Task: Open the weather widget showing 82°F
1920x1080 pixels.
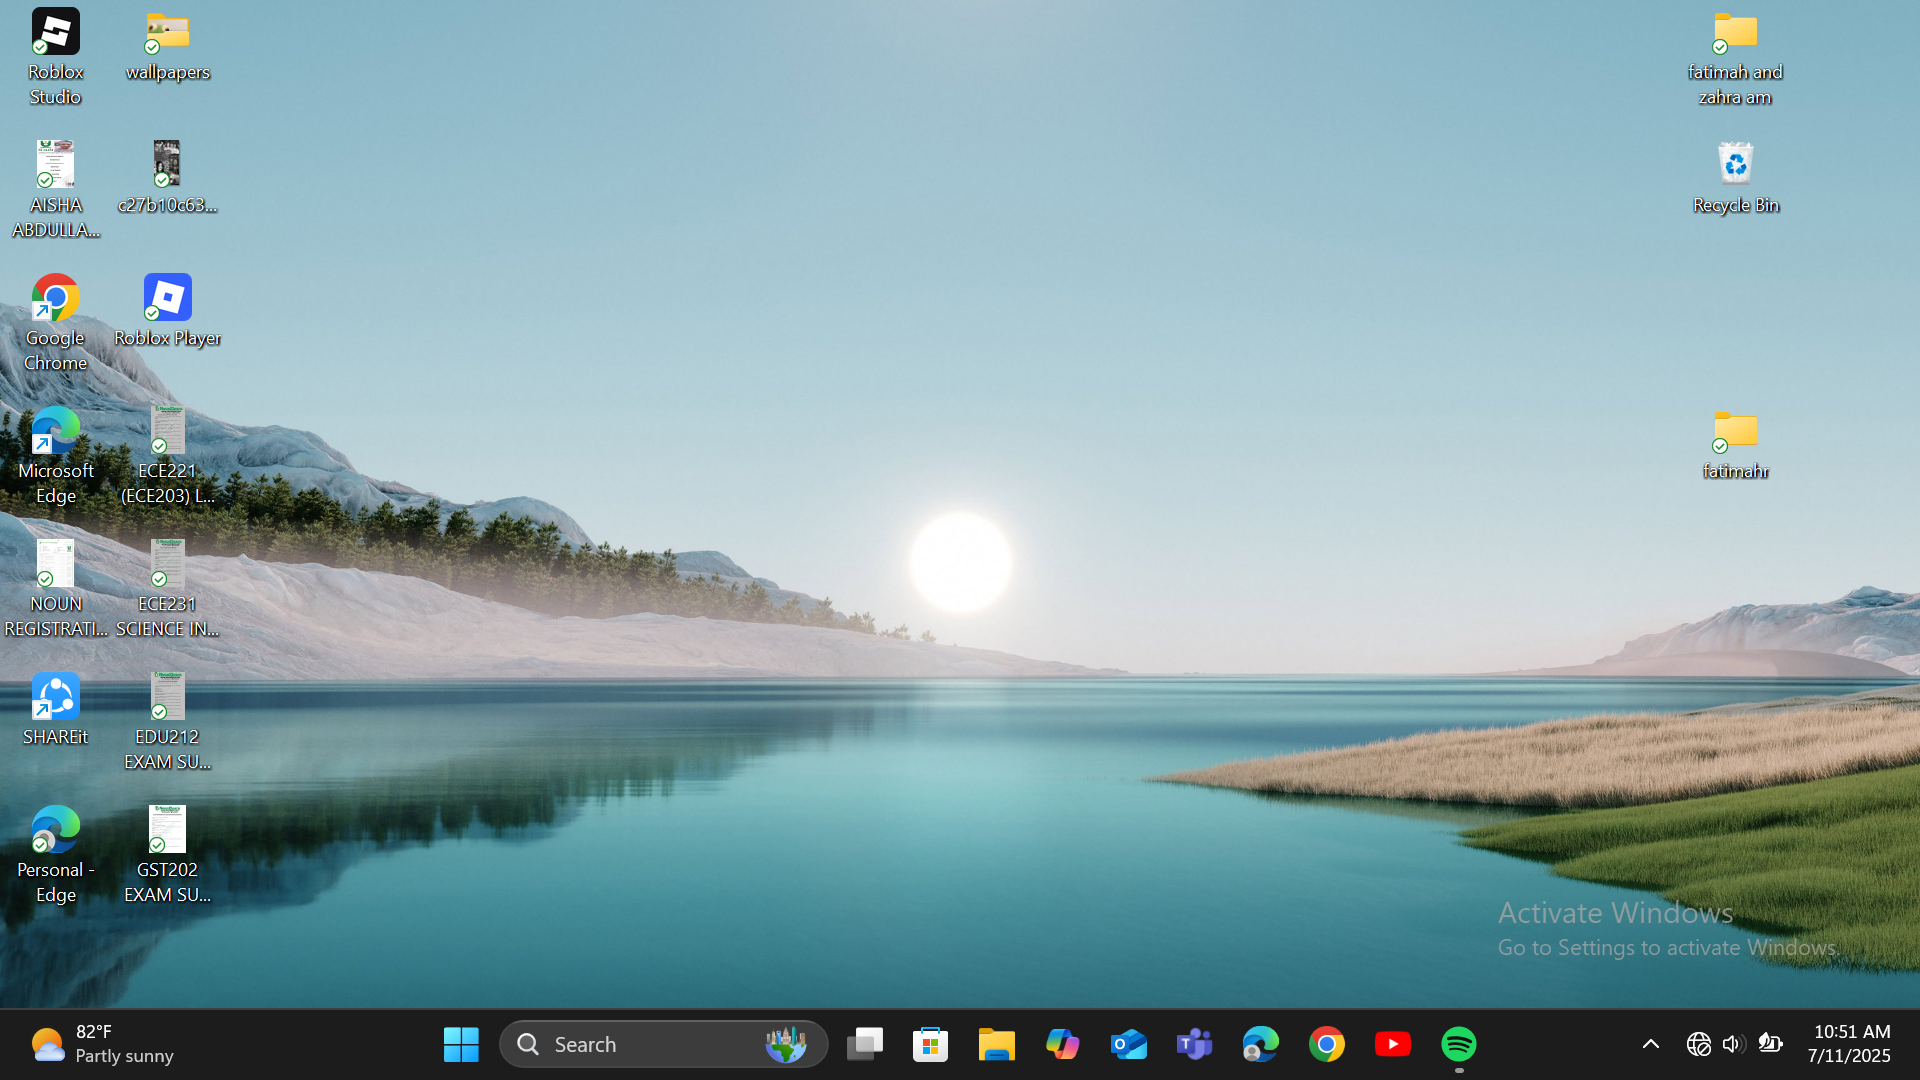Action: (x=100, y=1044)
